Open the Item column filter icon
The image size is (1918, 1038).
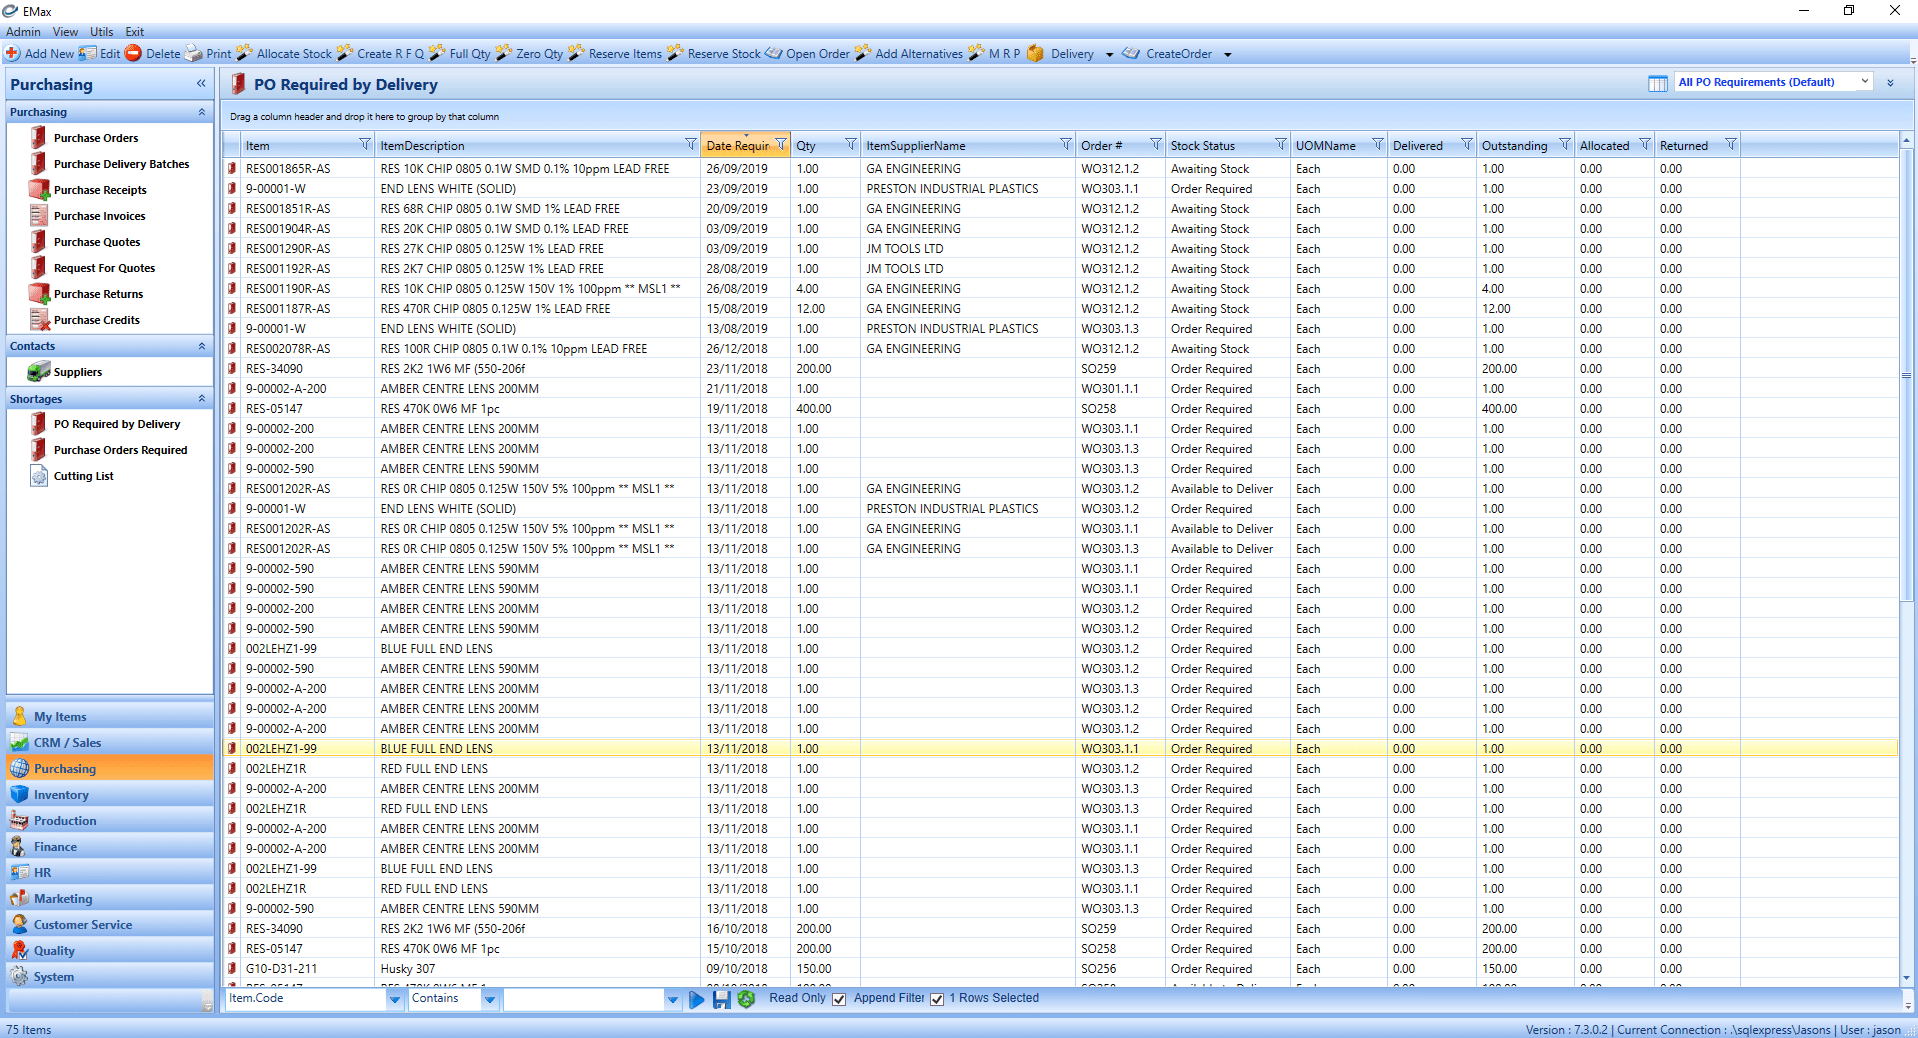coord(364,145)
